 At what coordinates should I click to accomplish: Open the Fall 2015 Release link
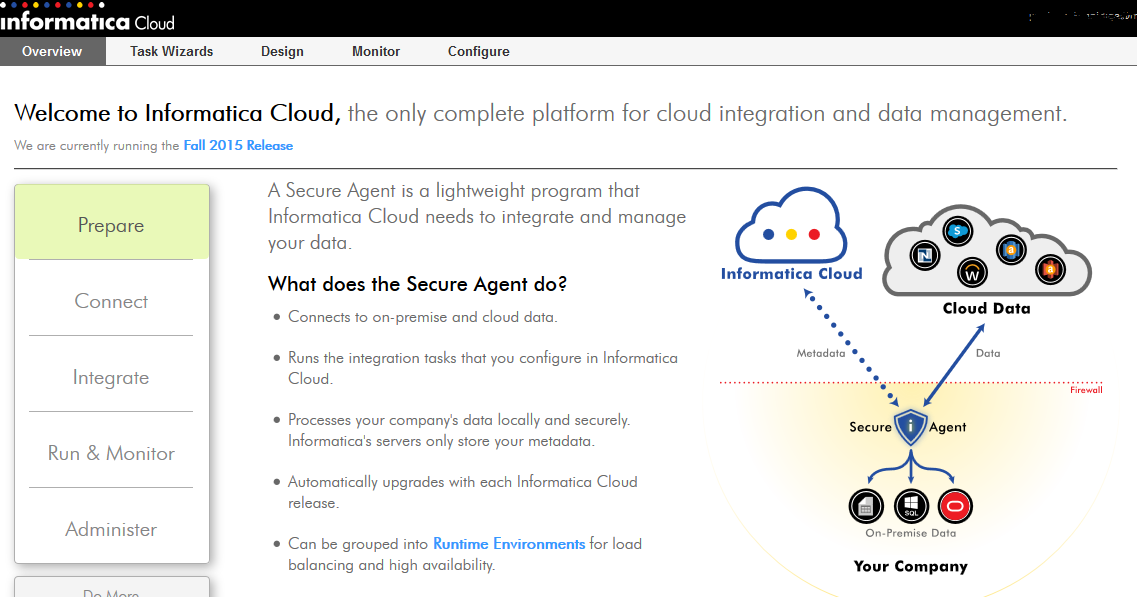click(238, 145)
